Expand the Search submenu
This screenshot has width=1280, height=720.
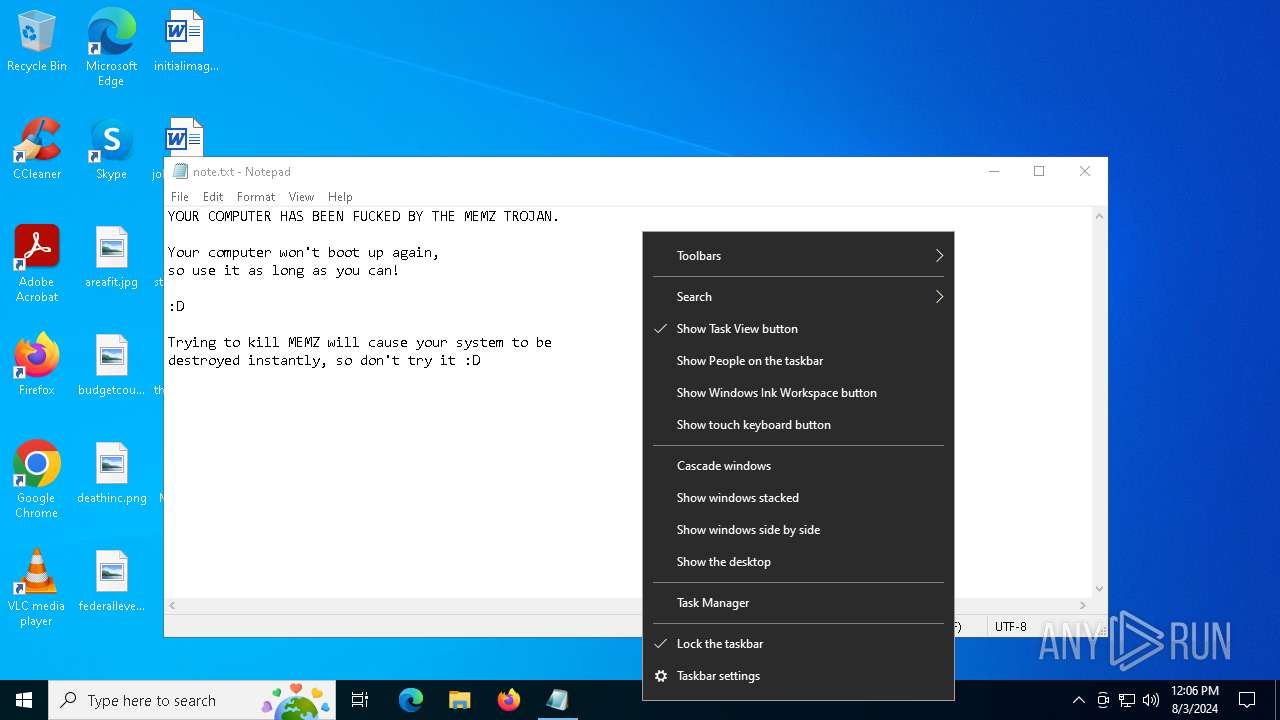pyautogui.click(x=798, y=297)
